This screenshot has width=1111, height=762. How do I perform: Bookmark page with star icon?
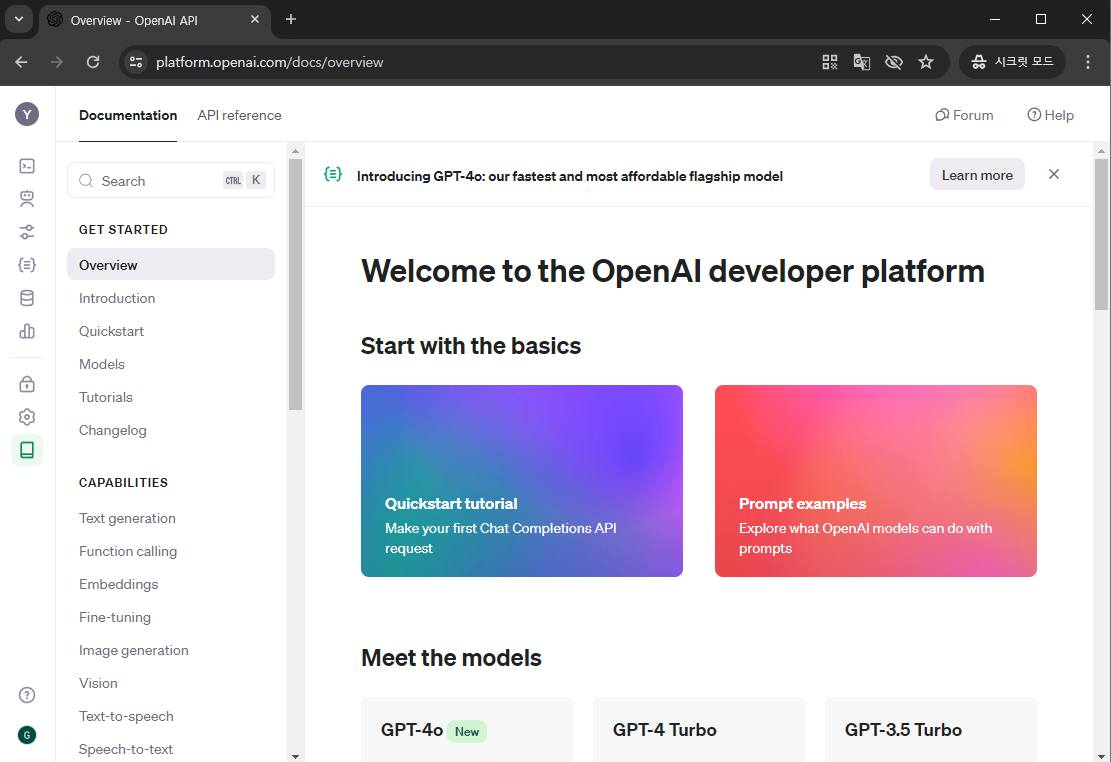point(926,62)
